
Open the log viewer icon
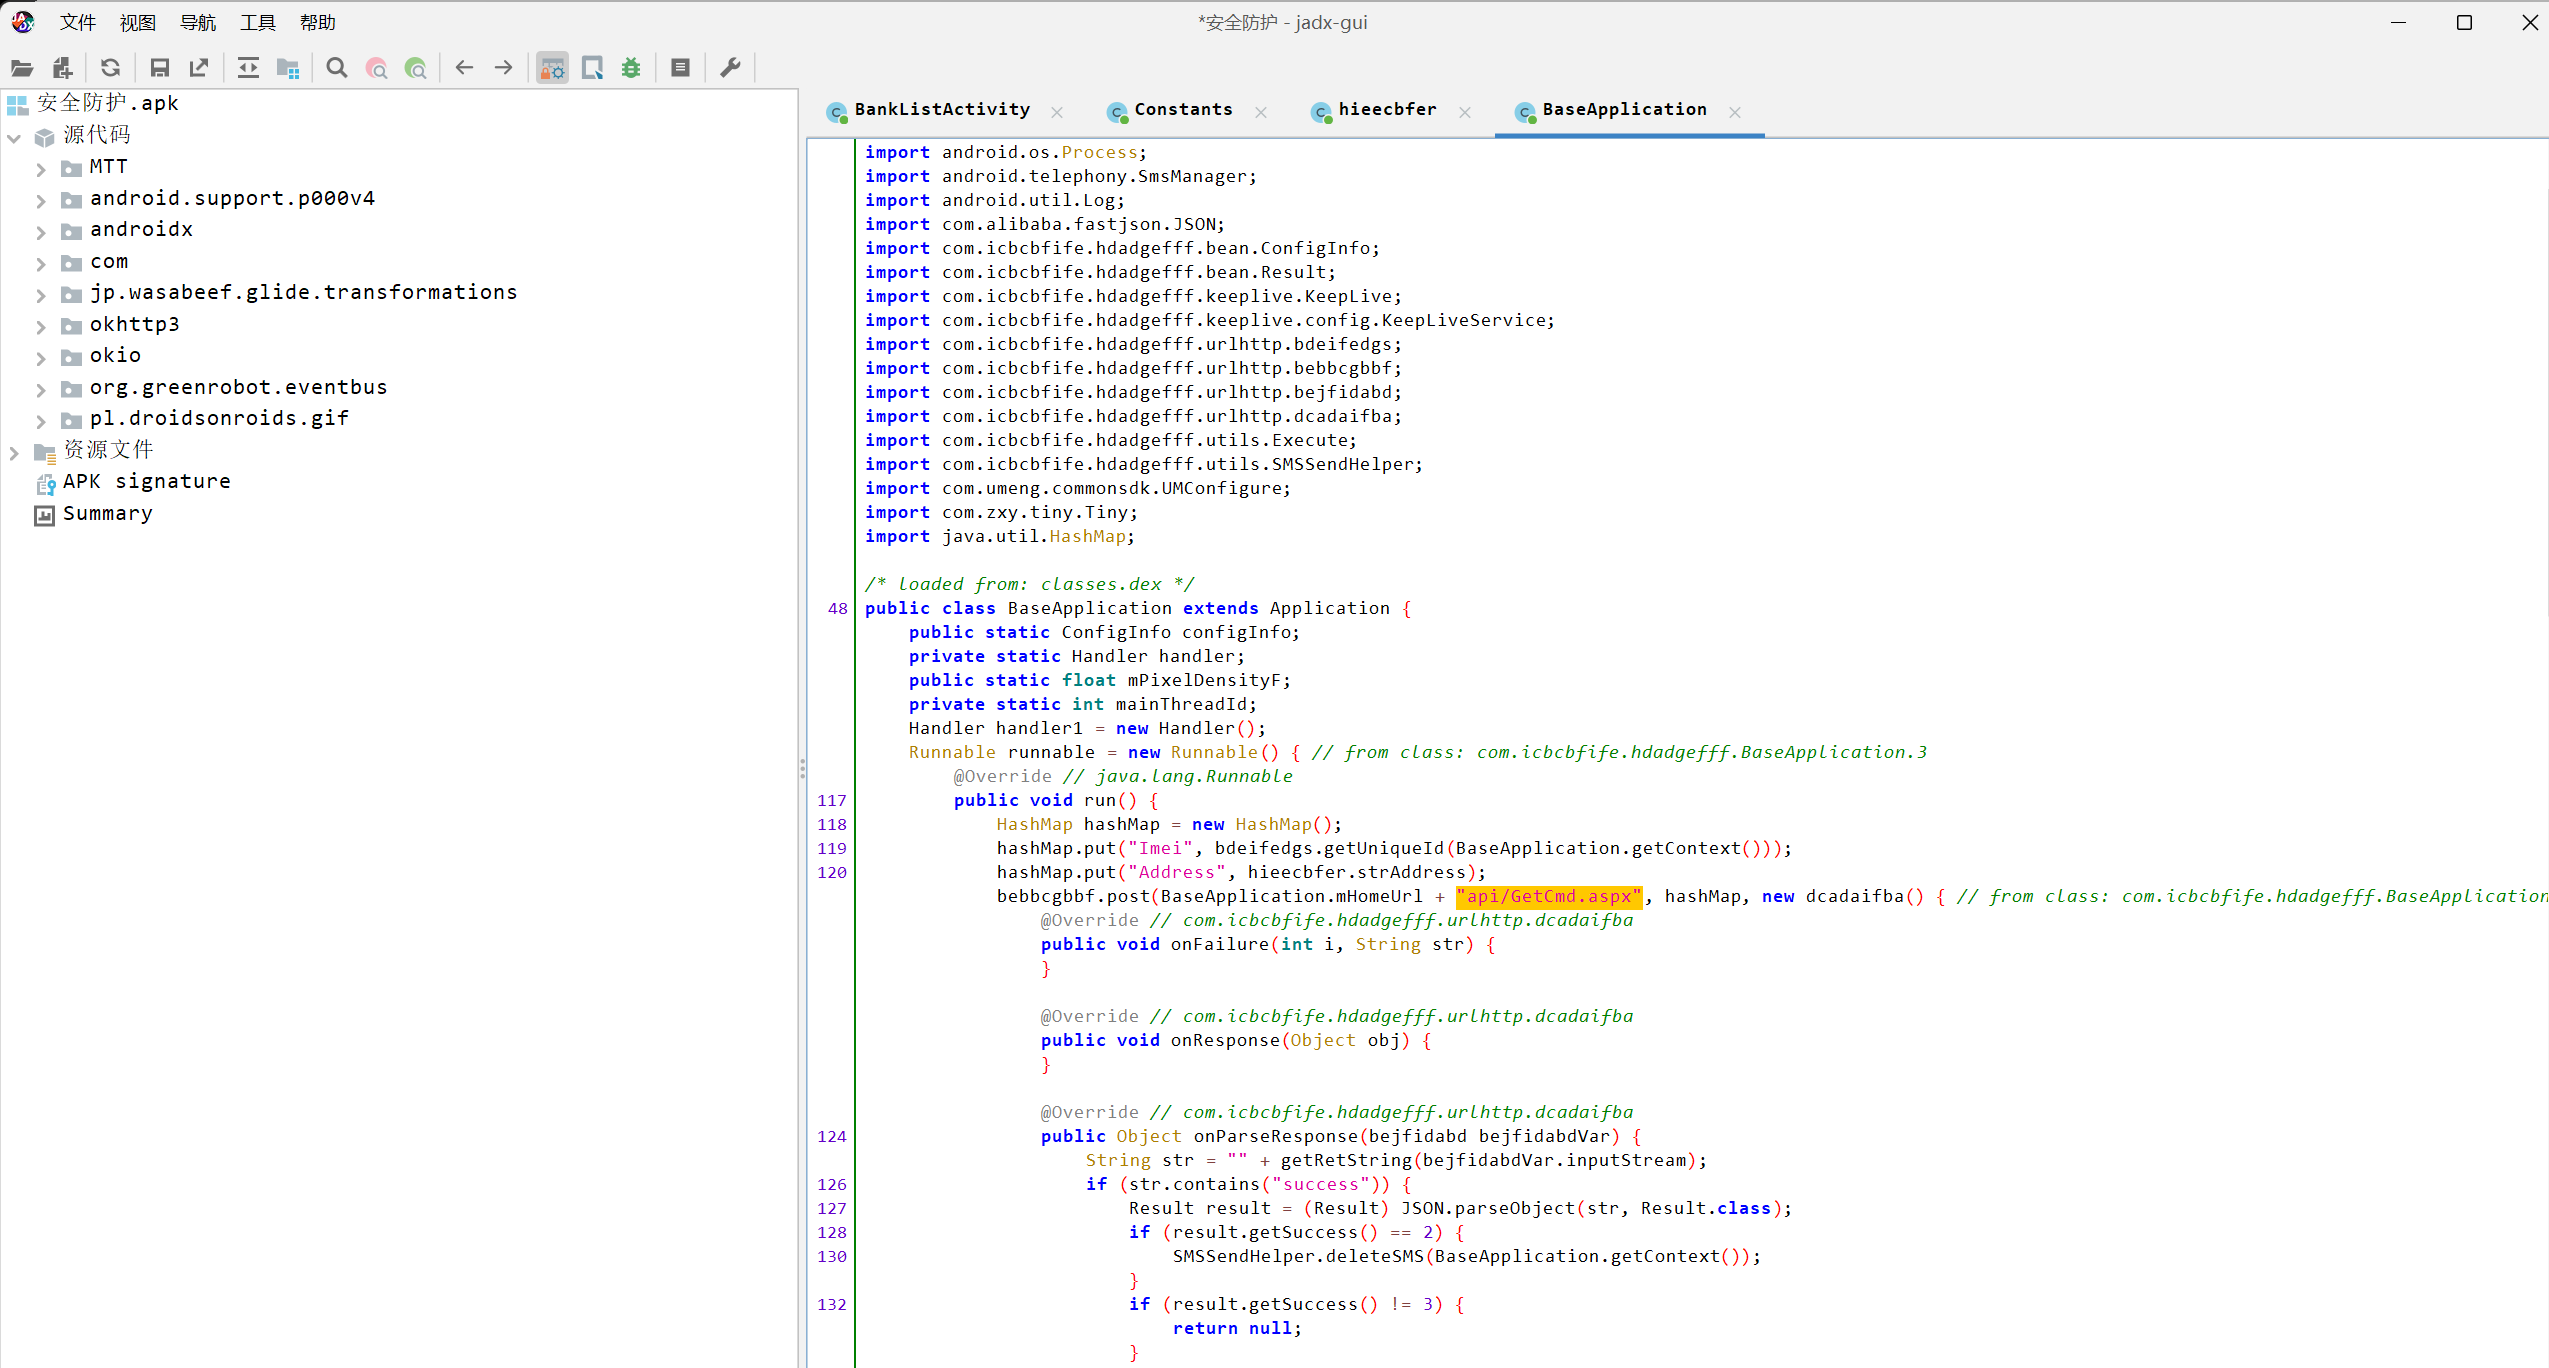pos(681,68)
